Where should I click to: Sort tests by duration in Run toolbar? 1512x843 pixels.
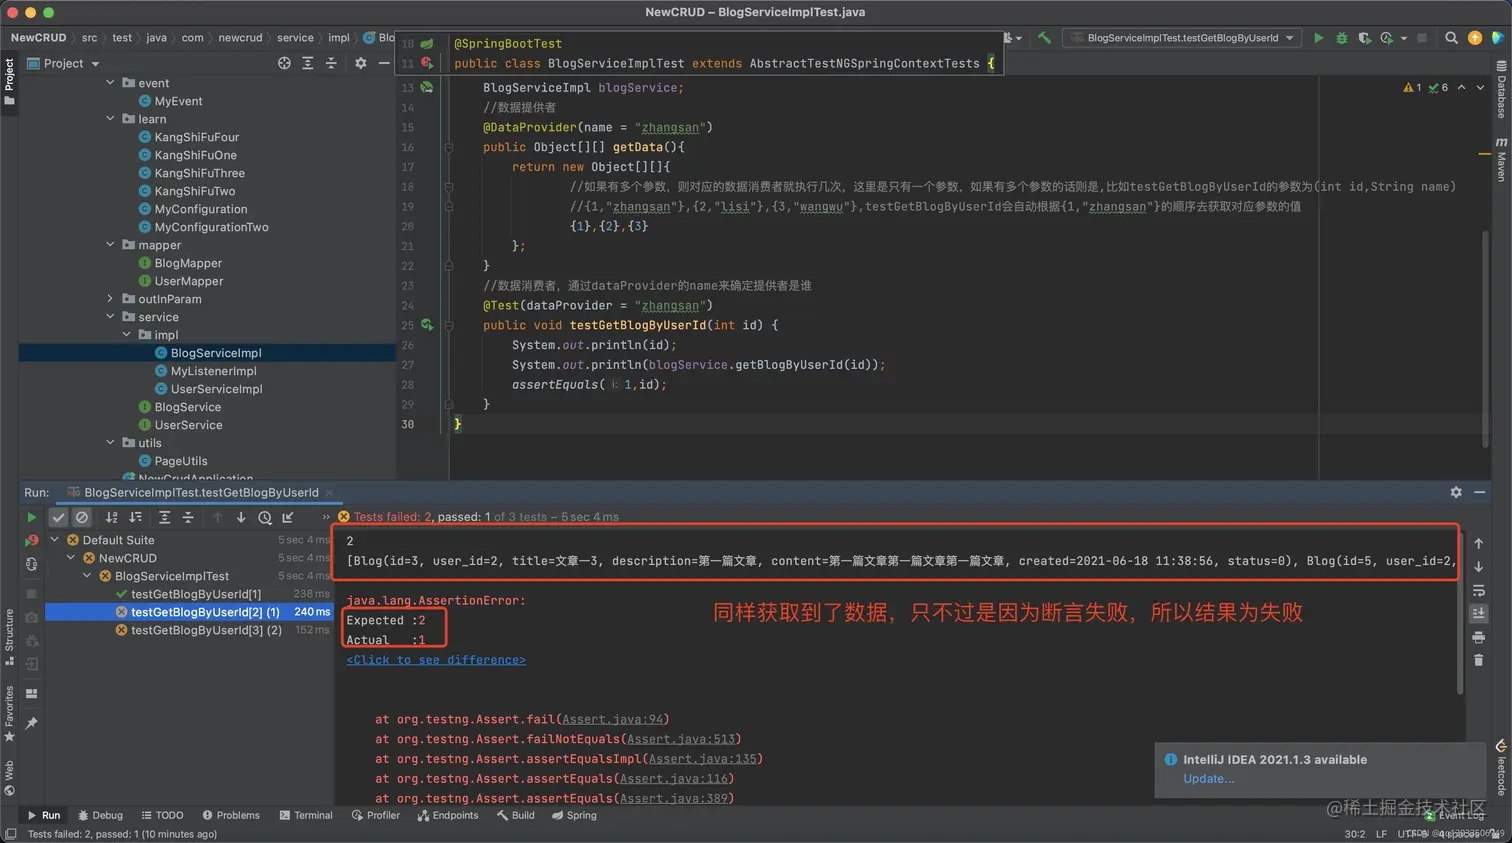135,517
